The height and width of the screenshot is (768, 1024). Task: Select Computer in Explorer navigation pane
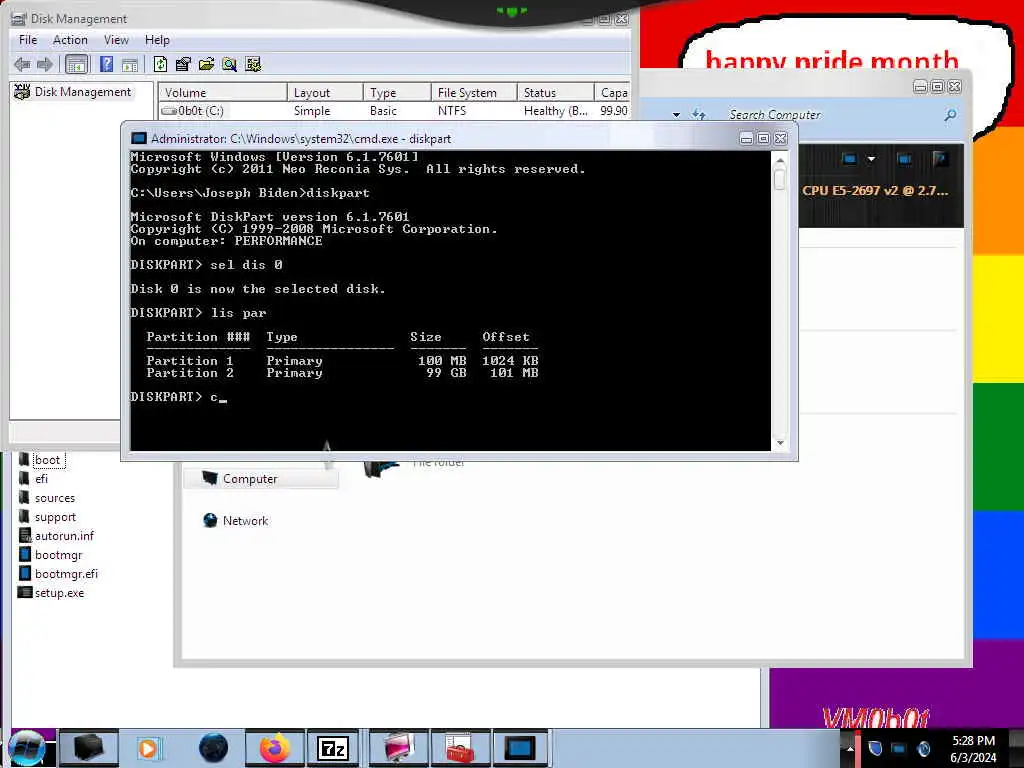[x=261, y=479]
